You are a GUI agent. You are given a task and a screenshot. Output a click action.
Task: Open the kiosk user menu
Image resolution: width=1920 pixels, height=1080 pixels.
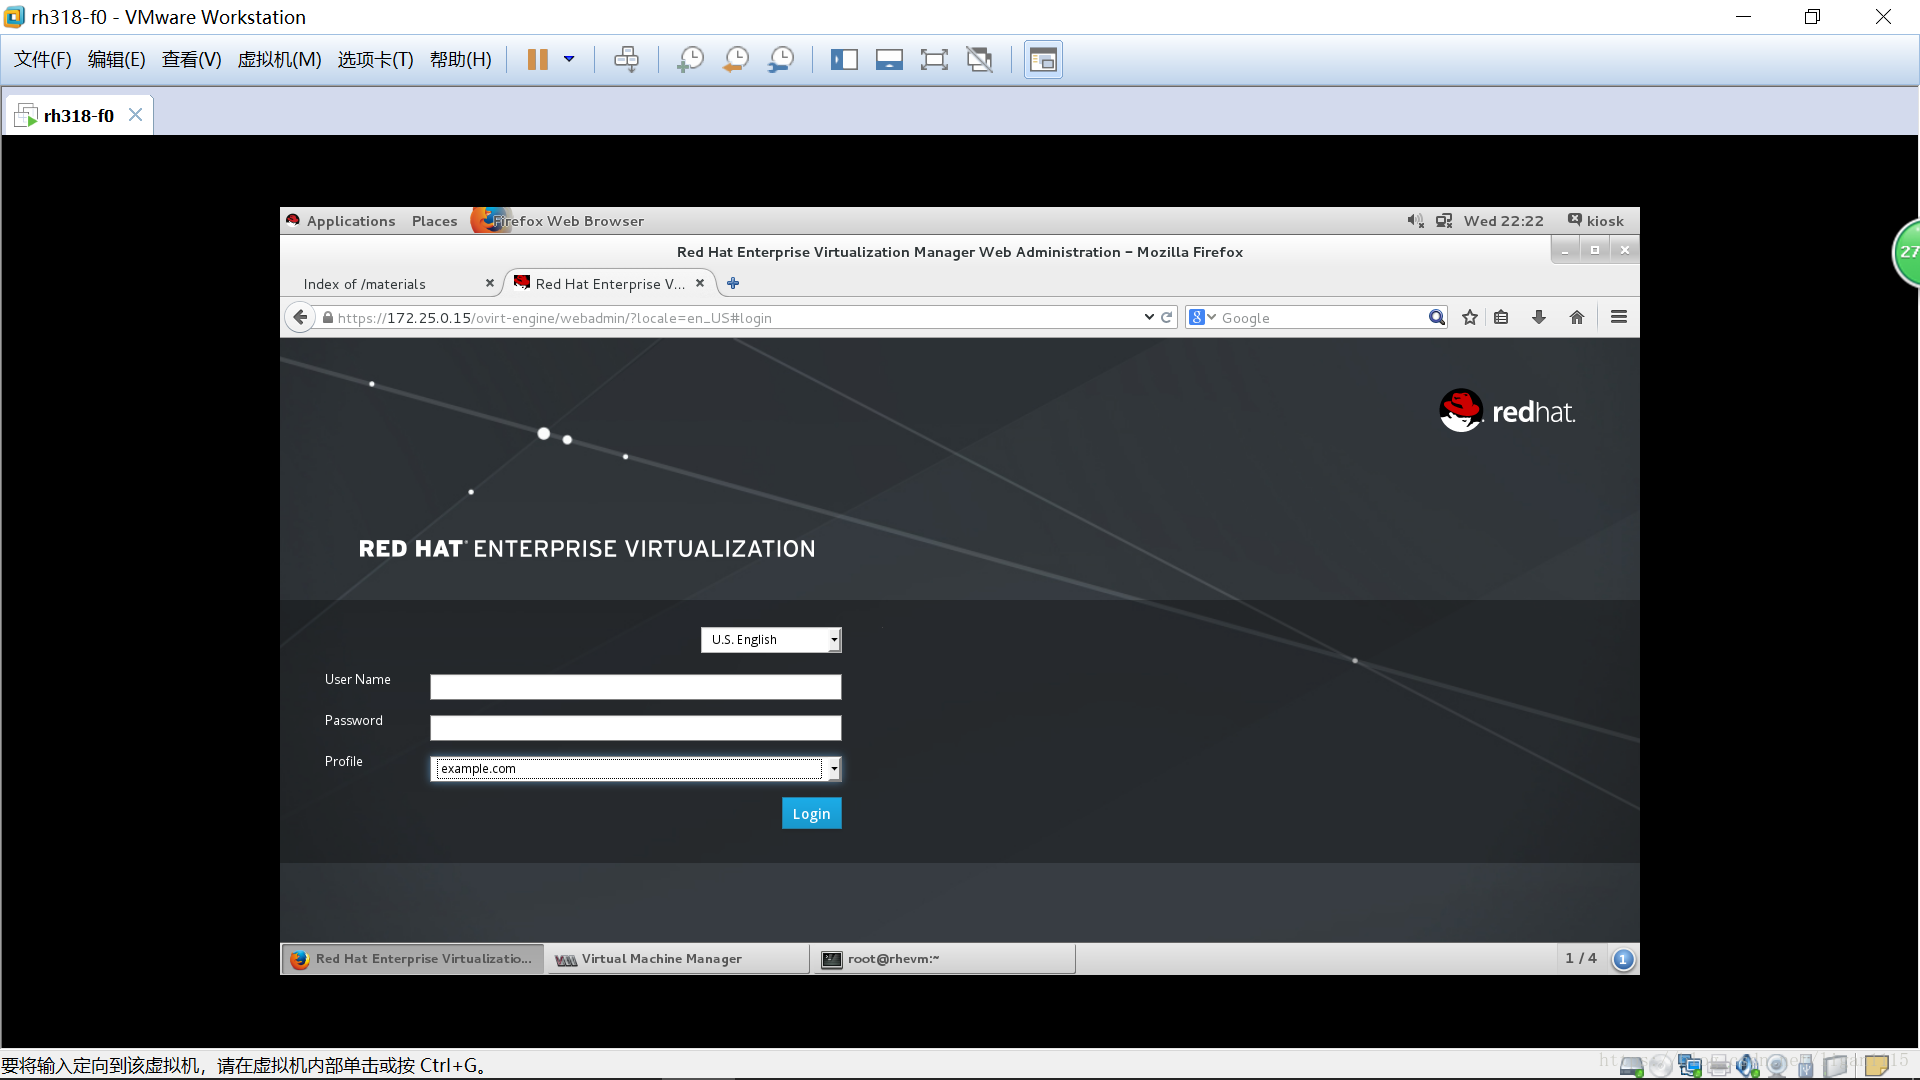(1596, 221)
